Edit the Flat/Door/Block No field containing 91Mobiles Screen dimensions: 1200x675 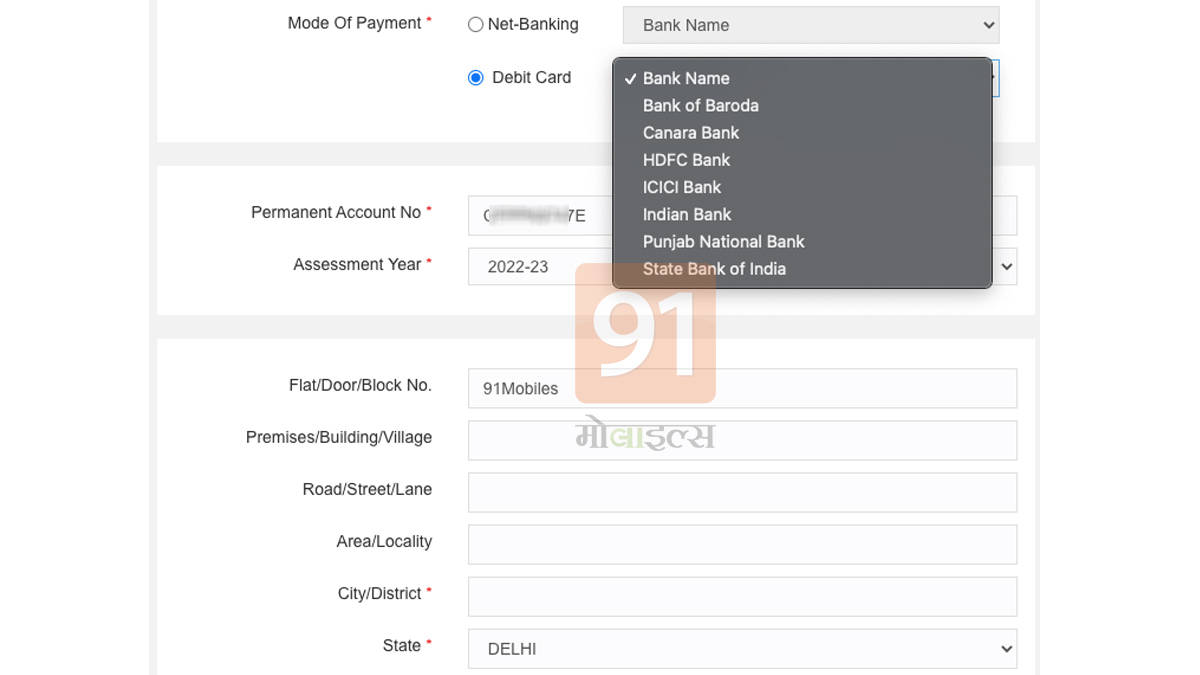742,388
